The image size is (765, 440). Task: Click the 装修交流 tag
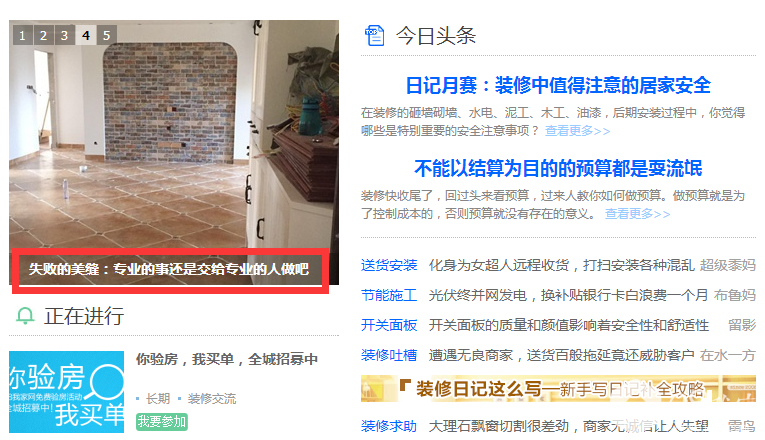[212, 399]
